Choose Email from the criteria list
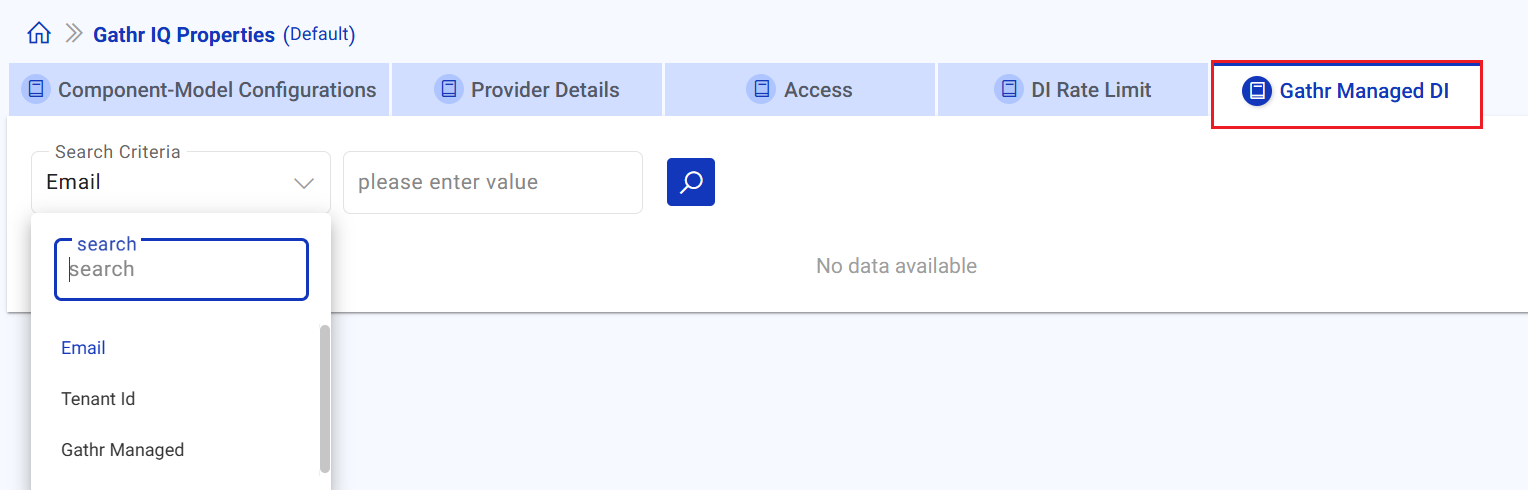Screen dimensions: 1528x490 pyautogui.click(x=84, y=348)
